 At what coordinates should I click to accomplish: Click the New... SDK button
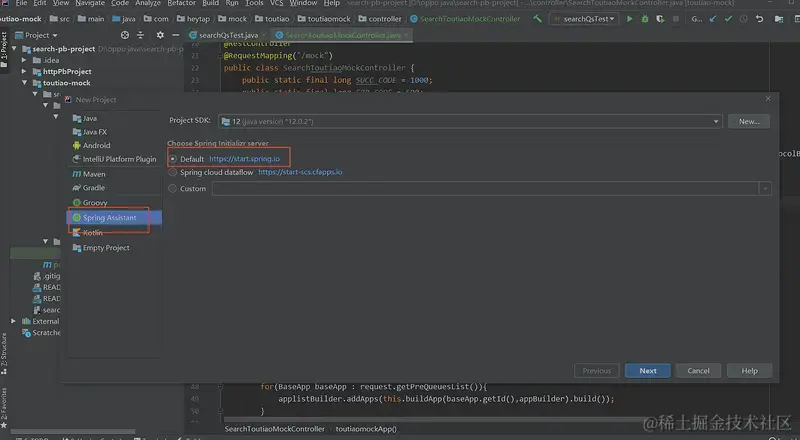pyautogui.click(x=748, y=121)
